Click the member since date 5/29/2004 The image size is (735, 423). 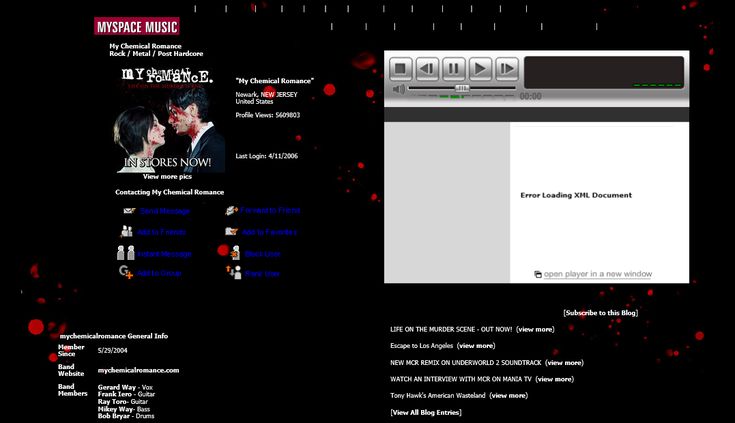tap(112, 350)
